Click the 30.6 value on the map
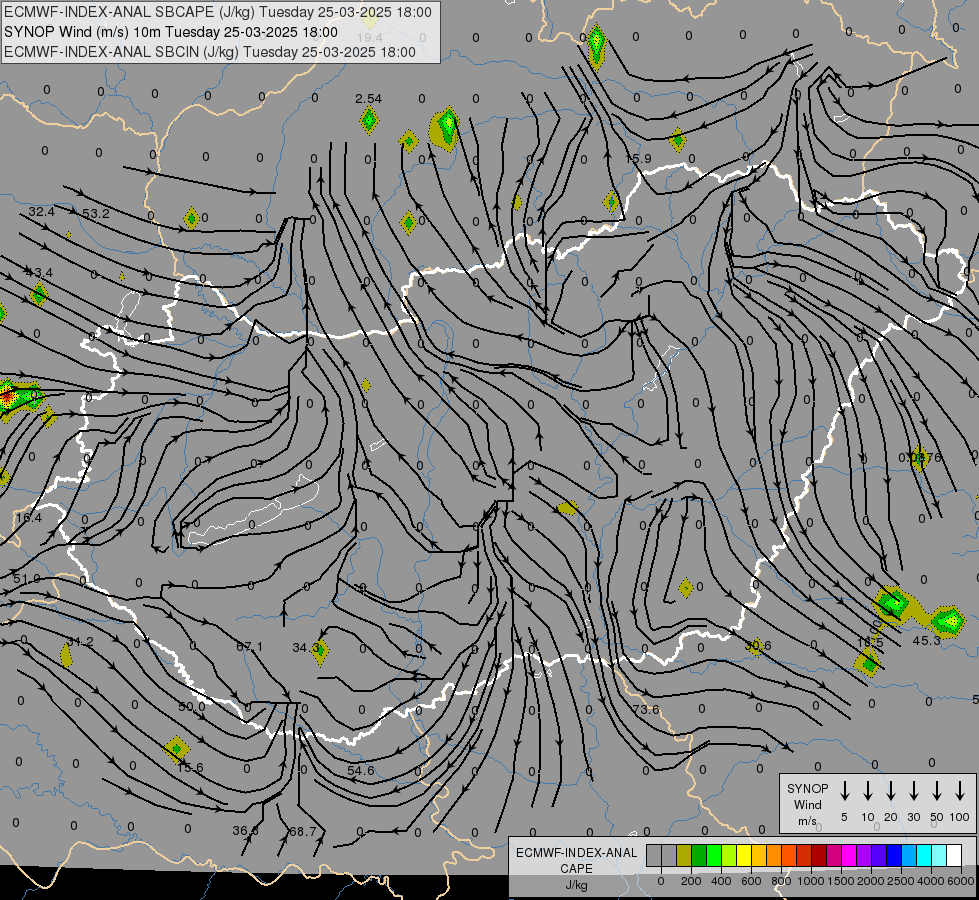 (x=758, y=646)
